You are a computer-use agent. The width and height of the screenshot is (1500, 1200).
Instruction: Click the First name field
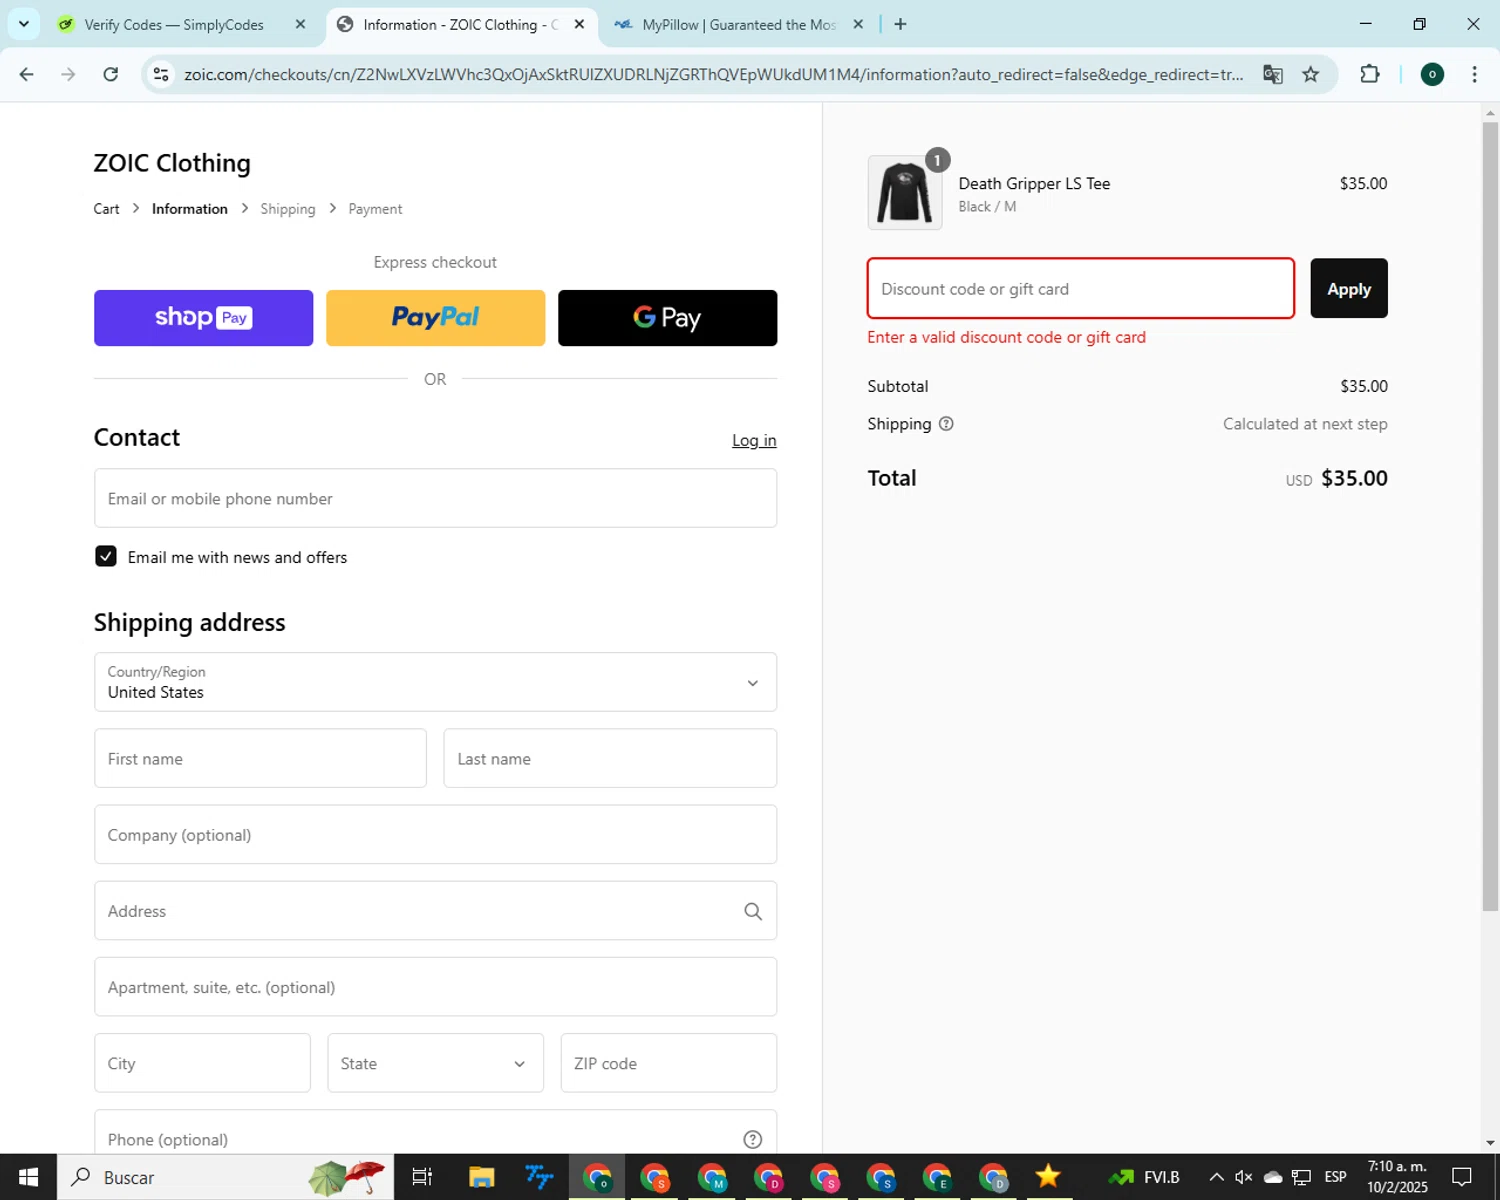click(x=260, y=758)
